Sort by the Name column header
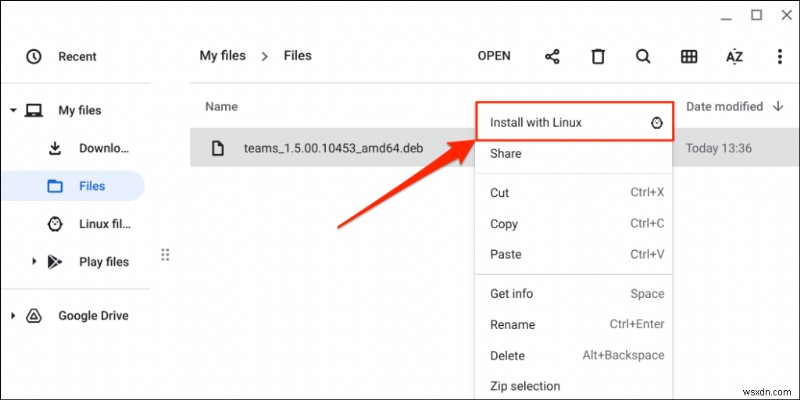 pos(221,107)
